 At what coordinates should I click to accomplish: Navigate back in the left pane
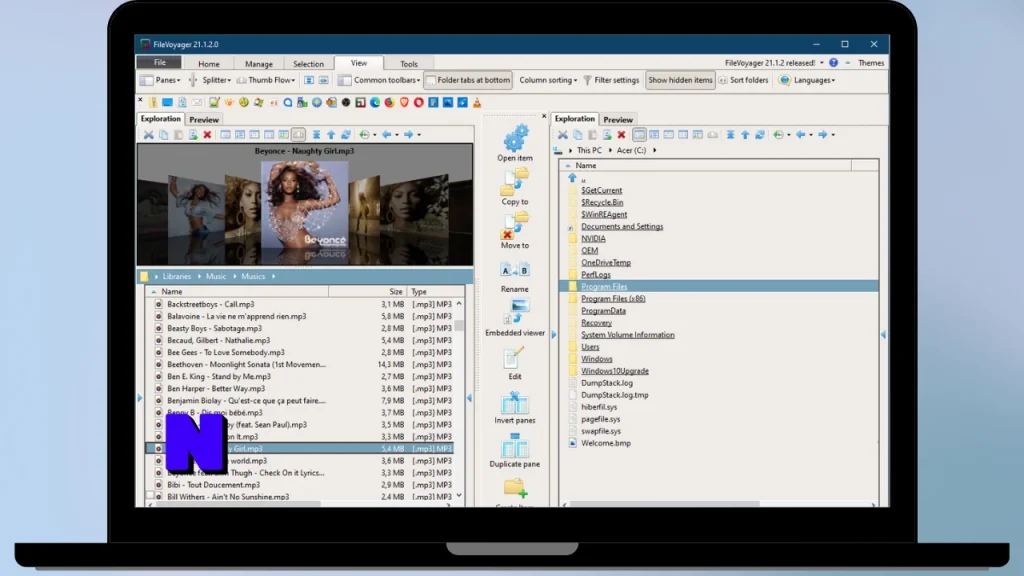click(x=387, y=135)
